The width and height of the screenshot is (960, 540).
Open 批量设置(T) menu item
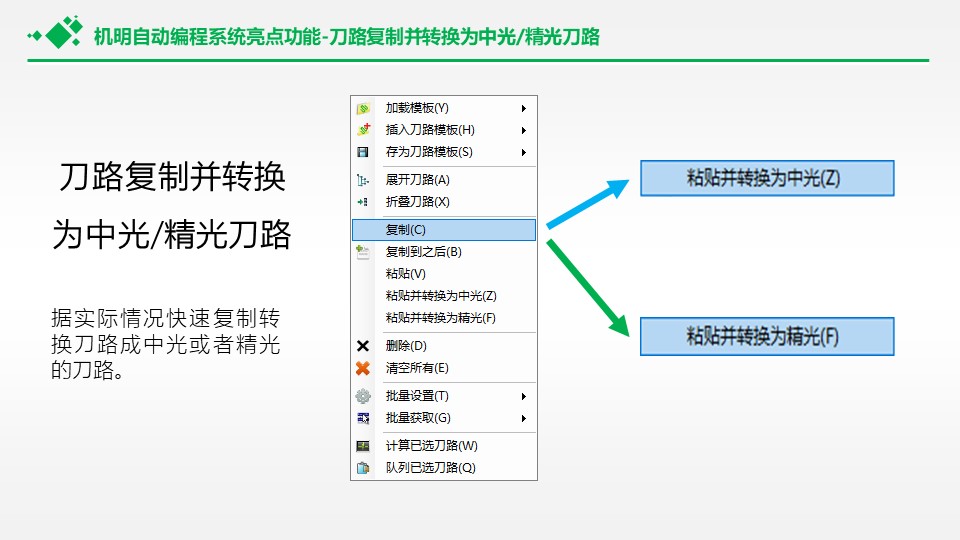tap(444, 396)
